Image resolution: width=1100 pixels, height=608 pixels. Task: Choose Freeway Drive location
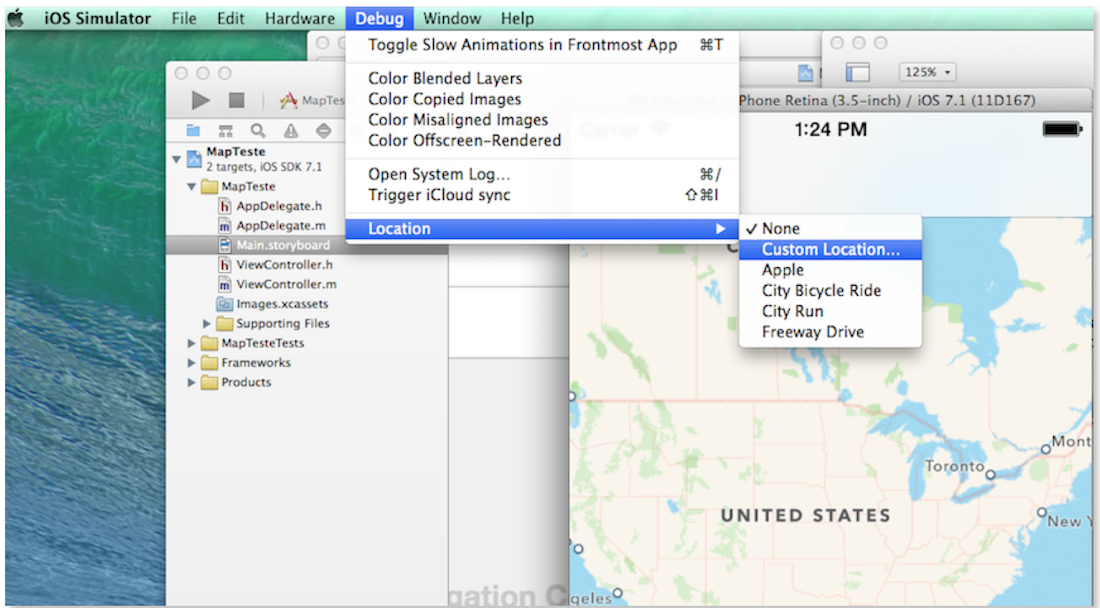pyautogui.click(x=831, y=332)
